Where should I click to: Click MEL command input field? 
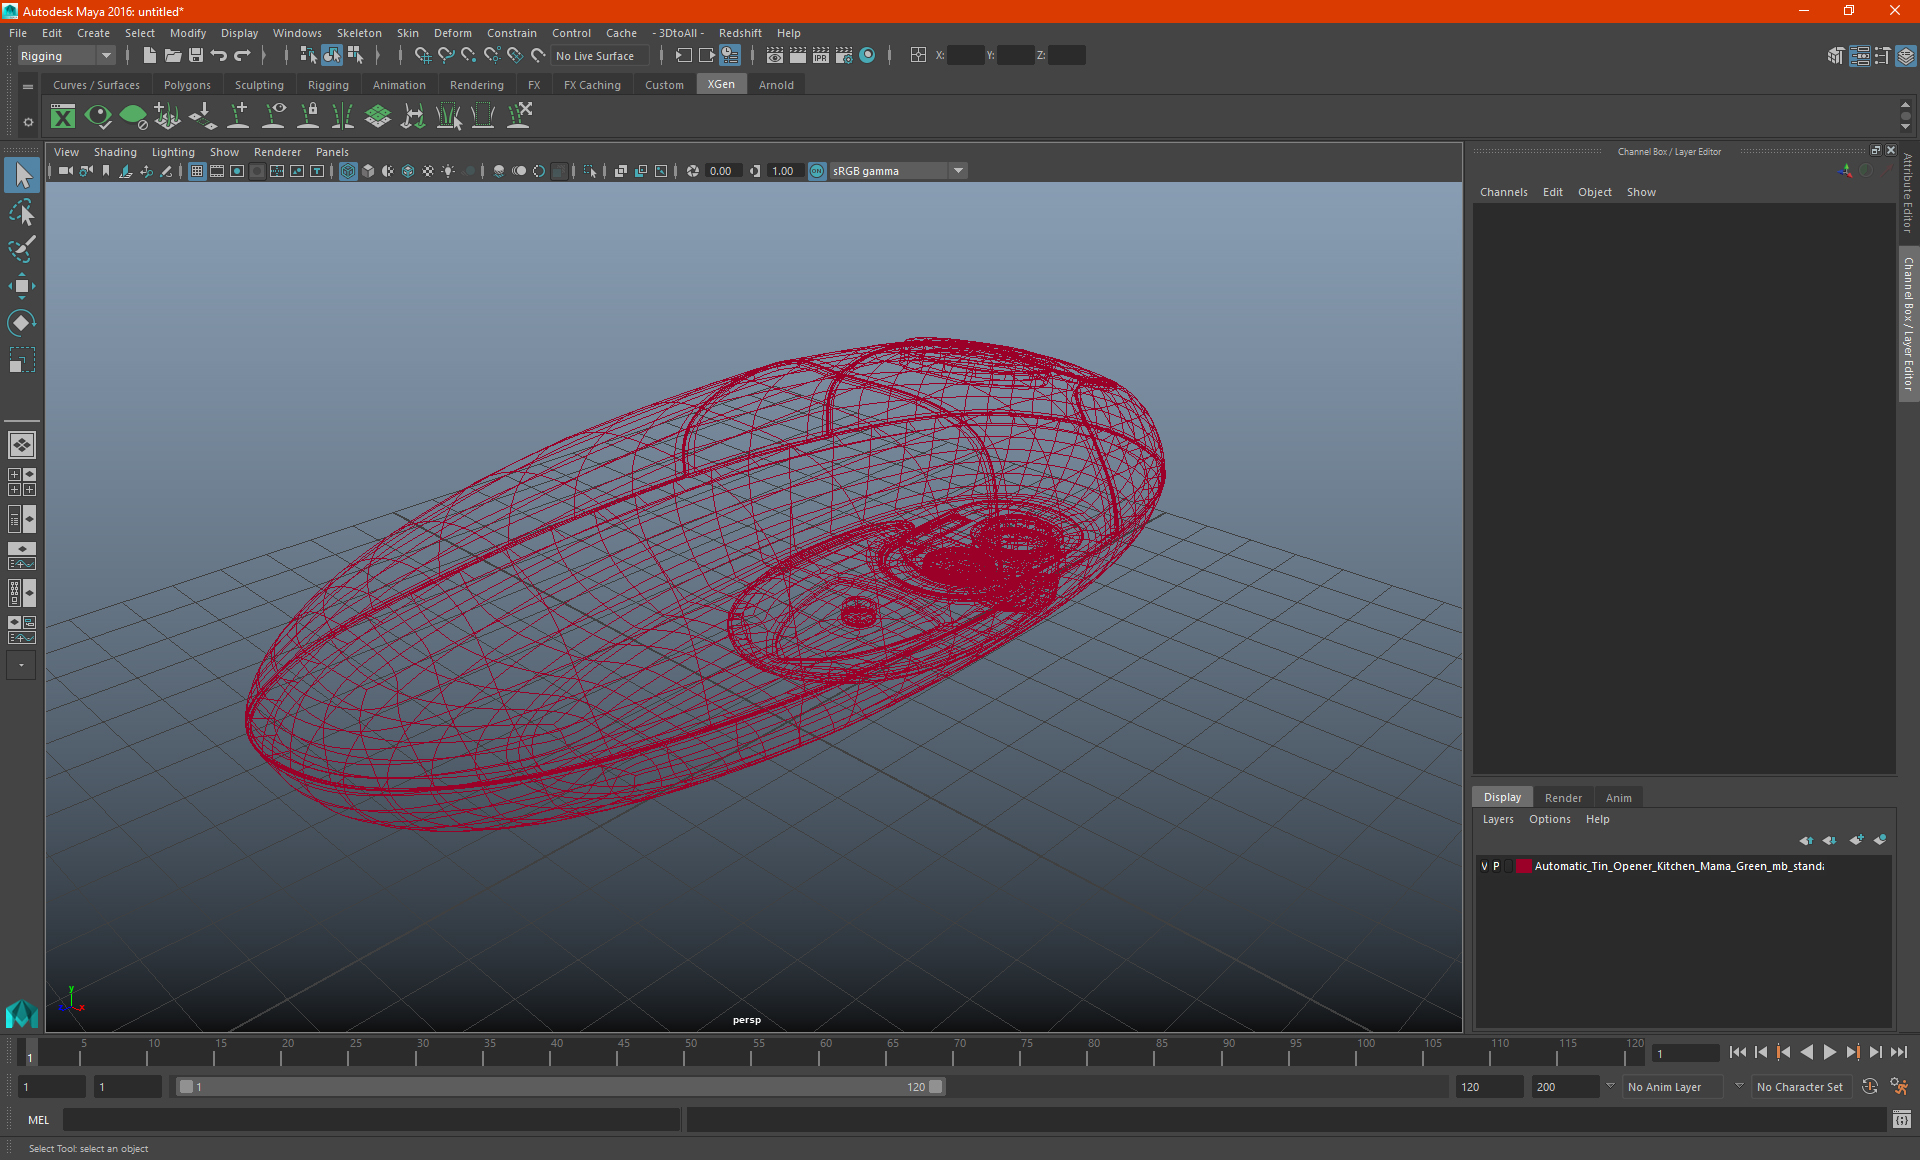tap(371, 1120)
